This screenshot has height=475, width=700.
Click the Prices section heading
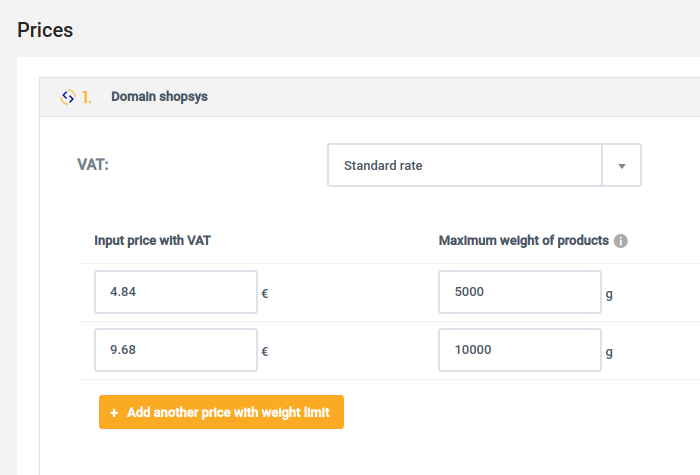click(45, 30)
